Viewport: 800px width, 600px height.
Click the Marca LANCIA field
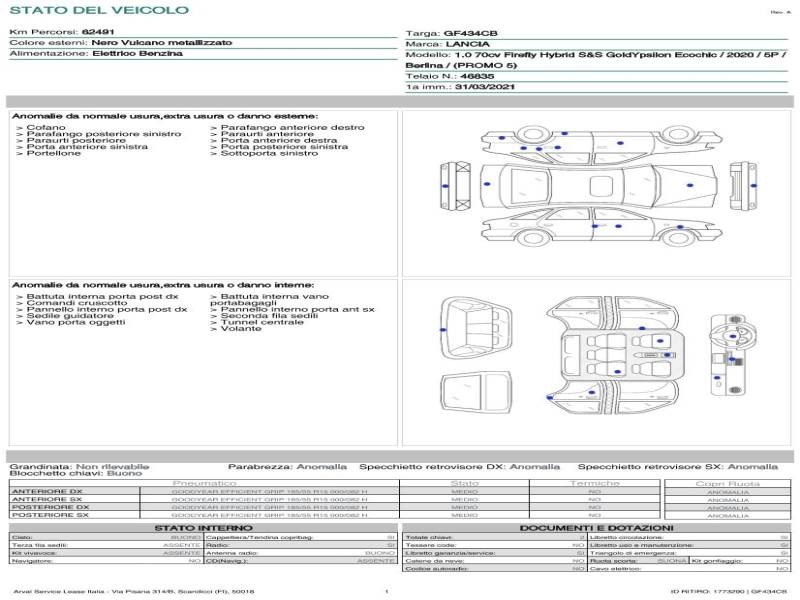(447, 44)
